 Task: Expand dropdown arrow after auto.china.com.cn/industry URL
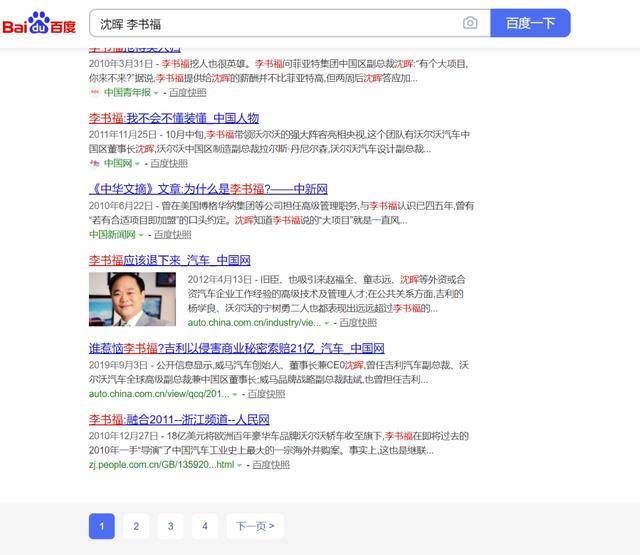click(327, 323)
